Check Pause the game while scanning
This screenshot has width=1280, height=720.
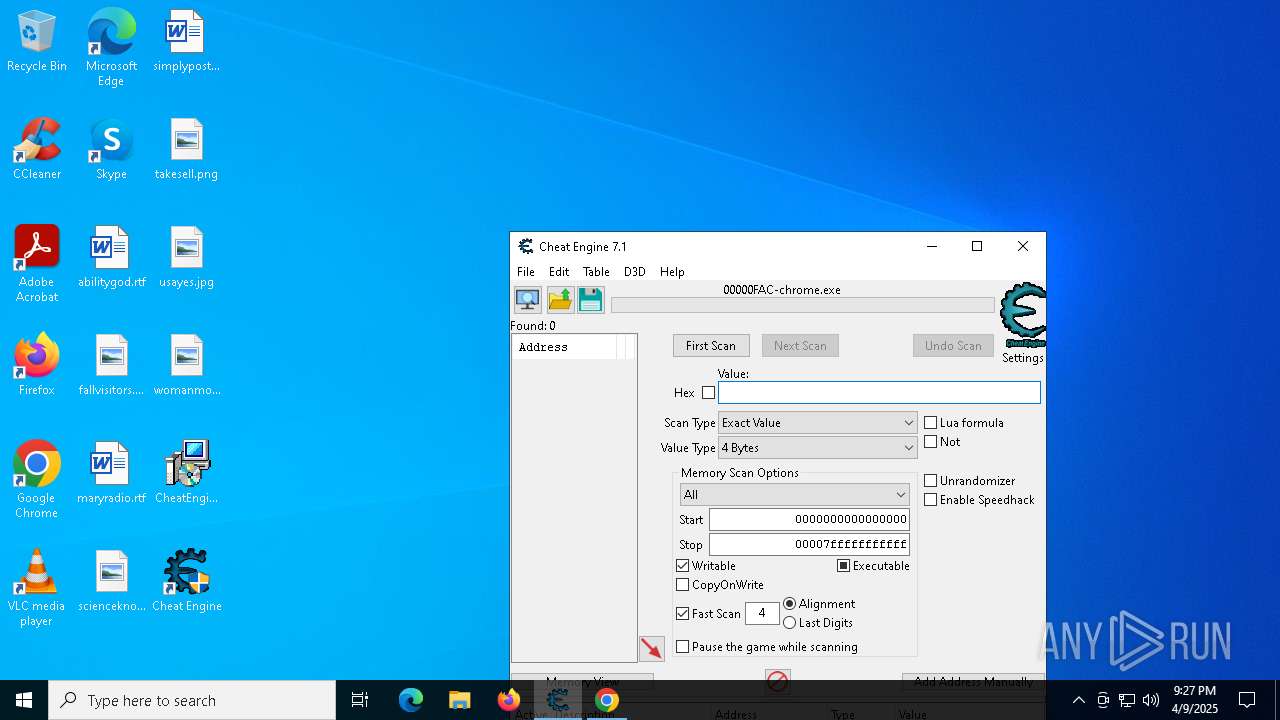tap(683, 647)
